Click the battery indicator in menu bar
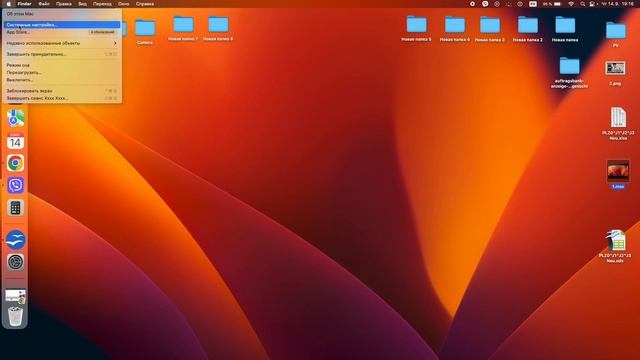640x360 pixels. click(552, 4)
